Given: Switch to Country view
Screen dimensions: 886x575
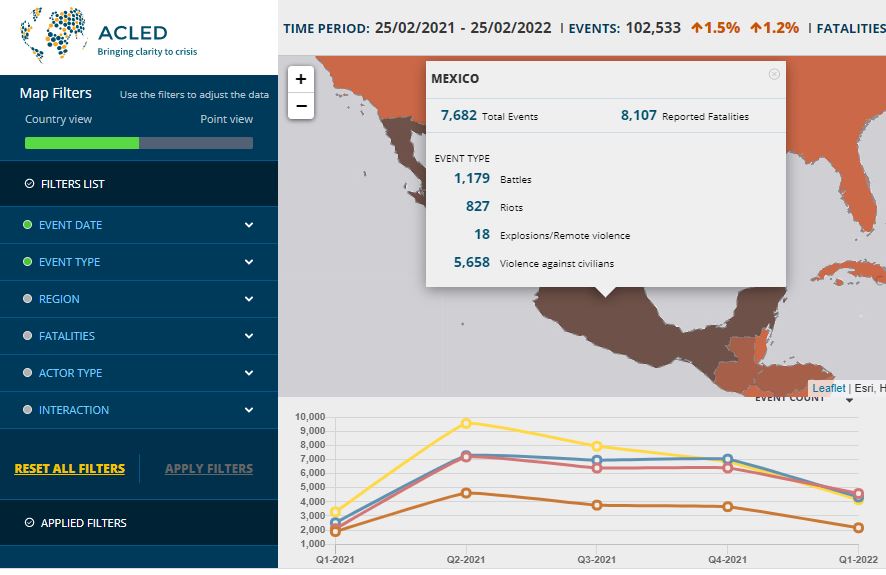Looking at the screenshot, I should pos(59,119).
